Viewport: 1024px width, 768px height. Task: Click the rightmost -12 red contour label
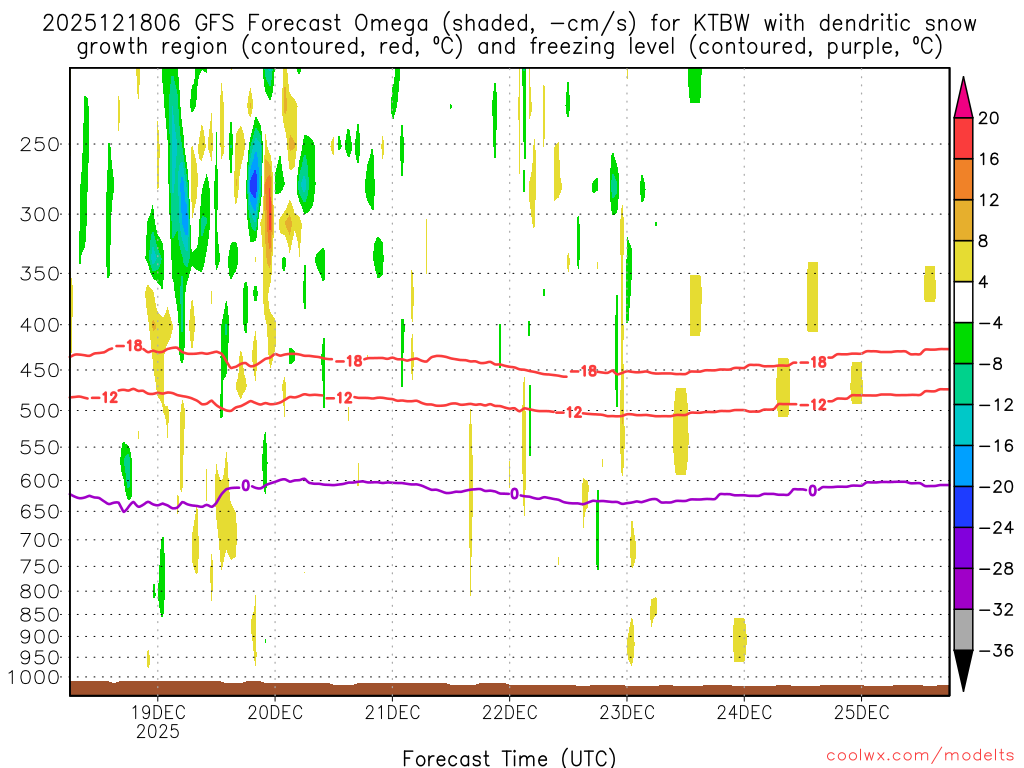coord(816,405)
